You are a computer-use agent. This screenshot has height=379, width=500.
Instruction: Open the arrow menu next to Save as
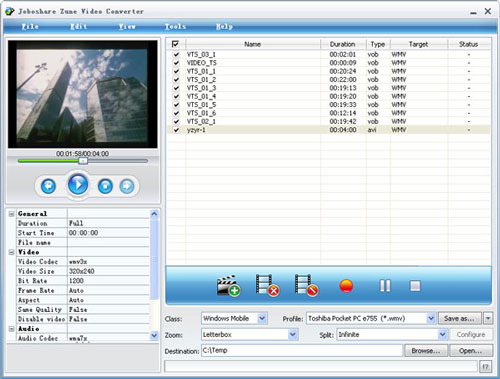pos(488,318)
